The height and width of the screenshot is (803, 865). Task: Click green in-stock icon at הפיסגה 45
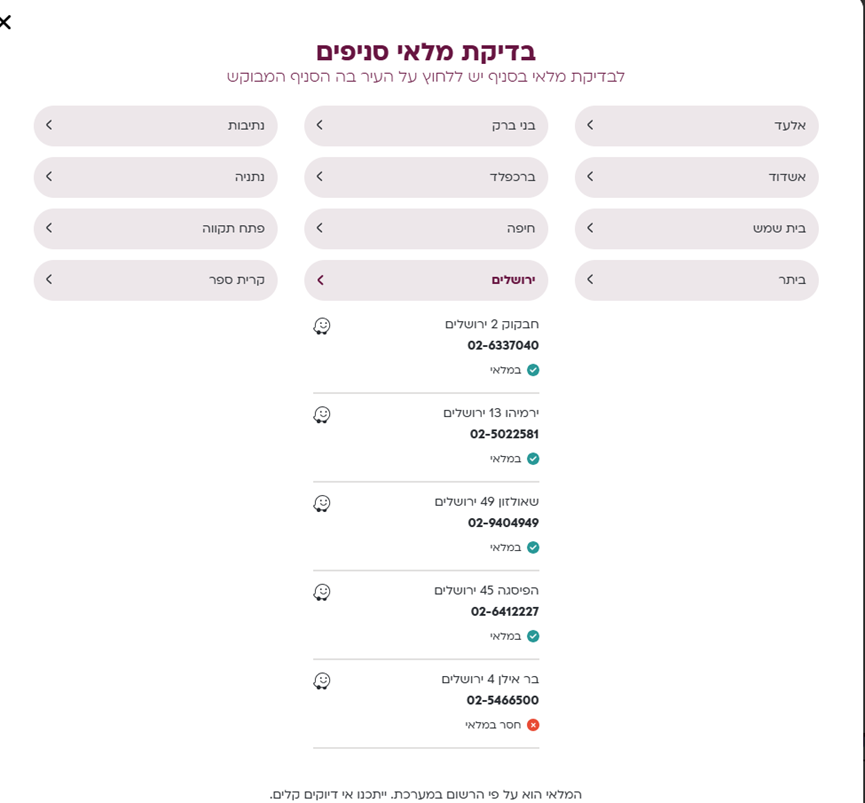pyautogui.click(x=533, y=636)
